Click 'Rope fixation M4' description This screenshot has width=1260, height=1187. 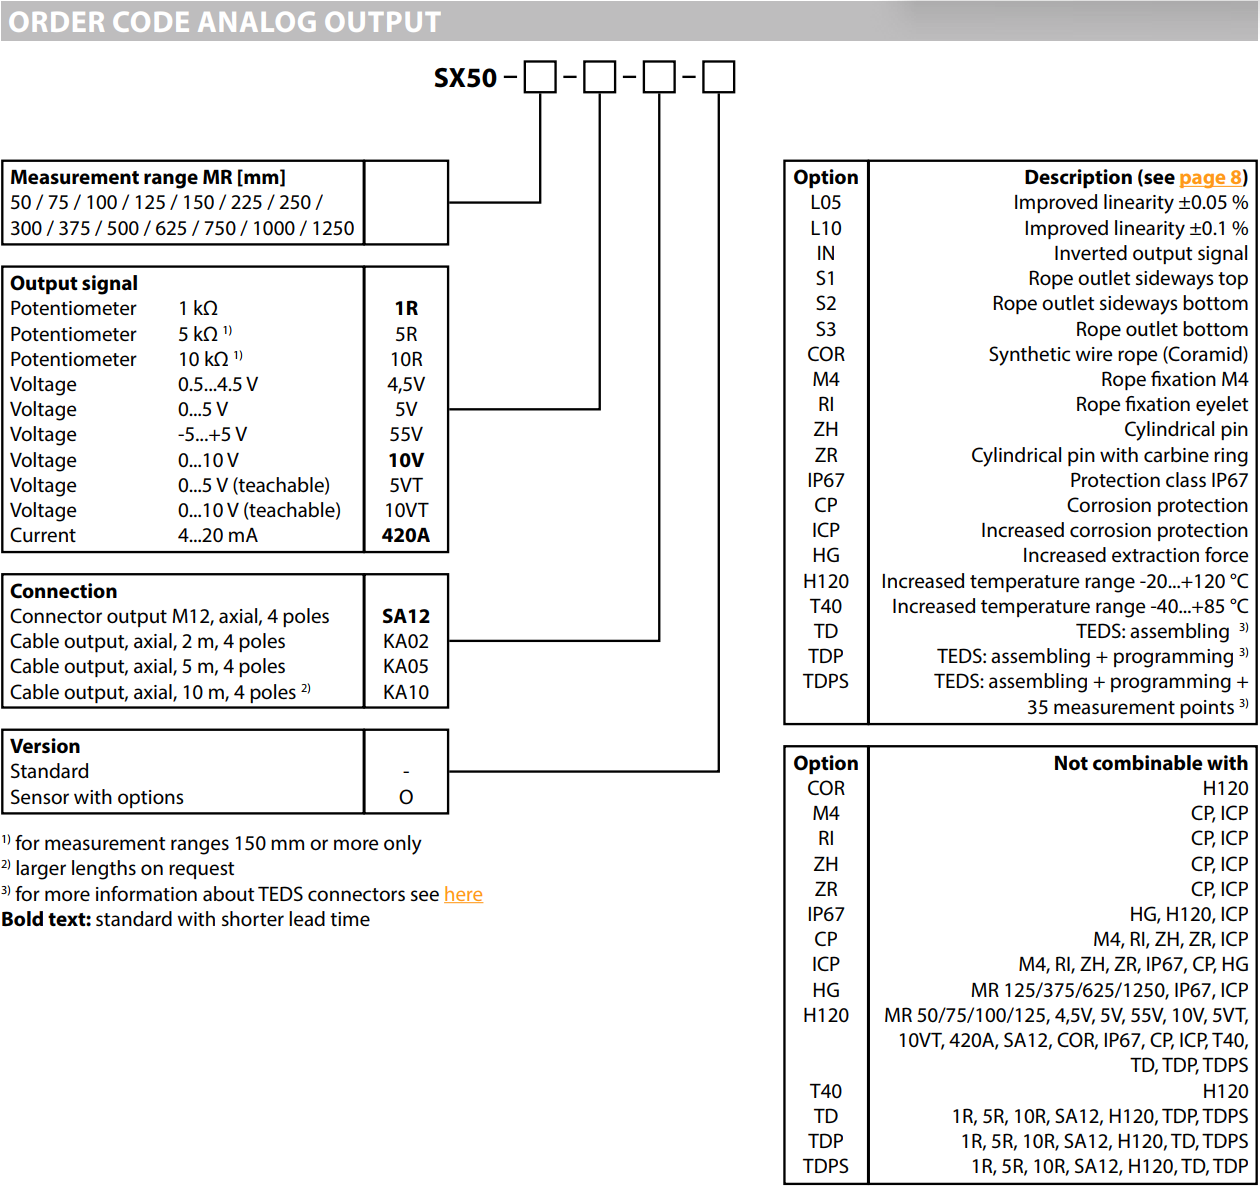click(x=1175, y=379)
